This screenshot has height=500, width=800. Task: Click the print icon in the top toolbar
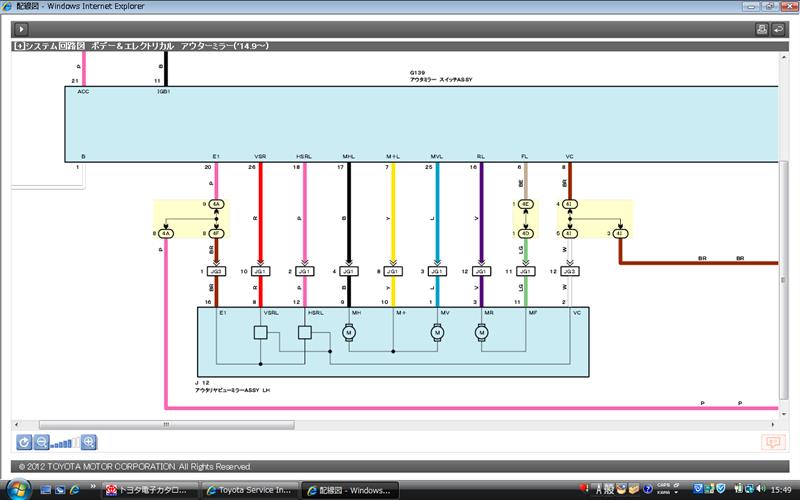763,30
